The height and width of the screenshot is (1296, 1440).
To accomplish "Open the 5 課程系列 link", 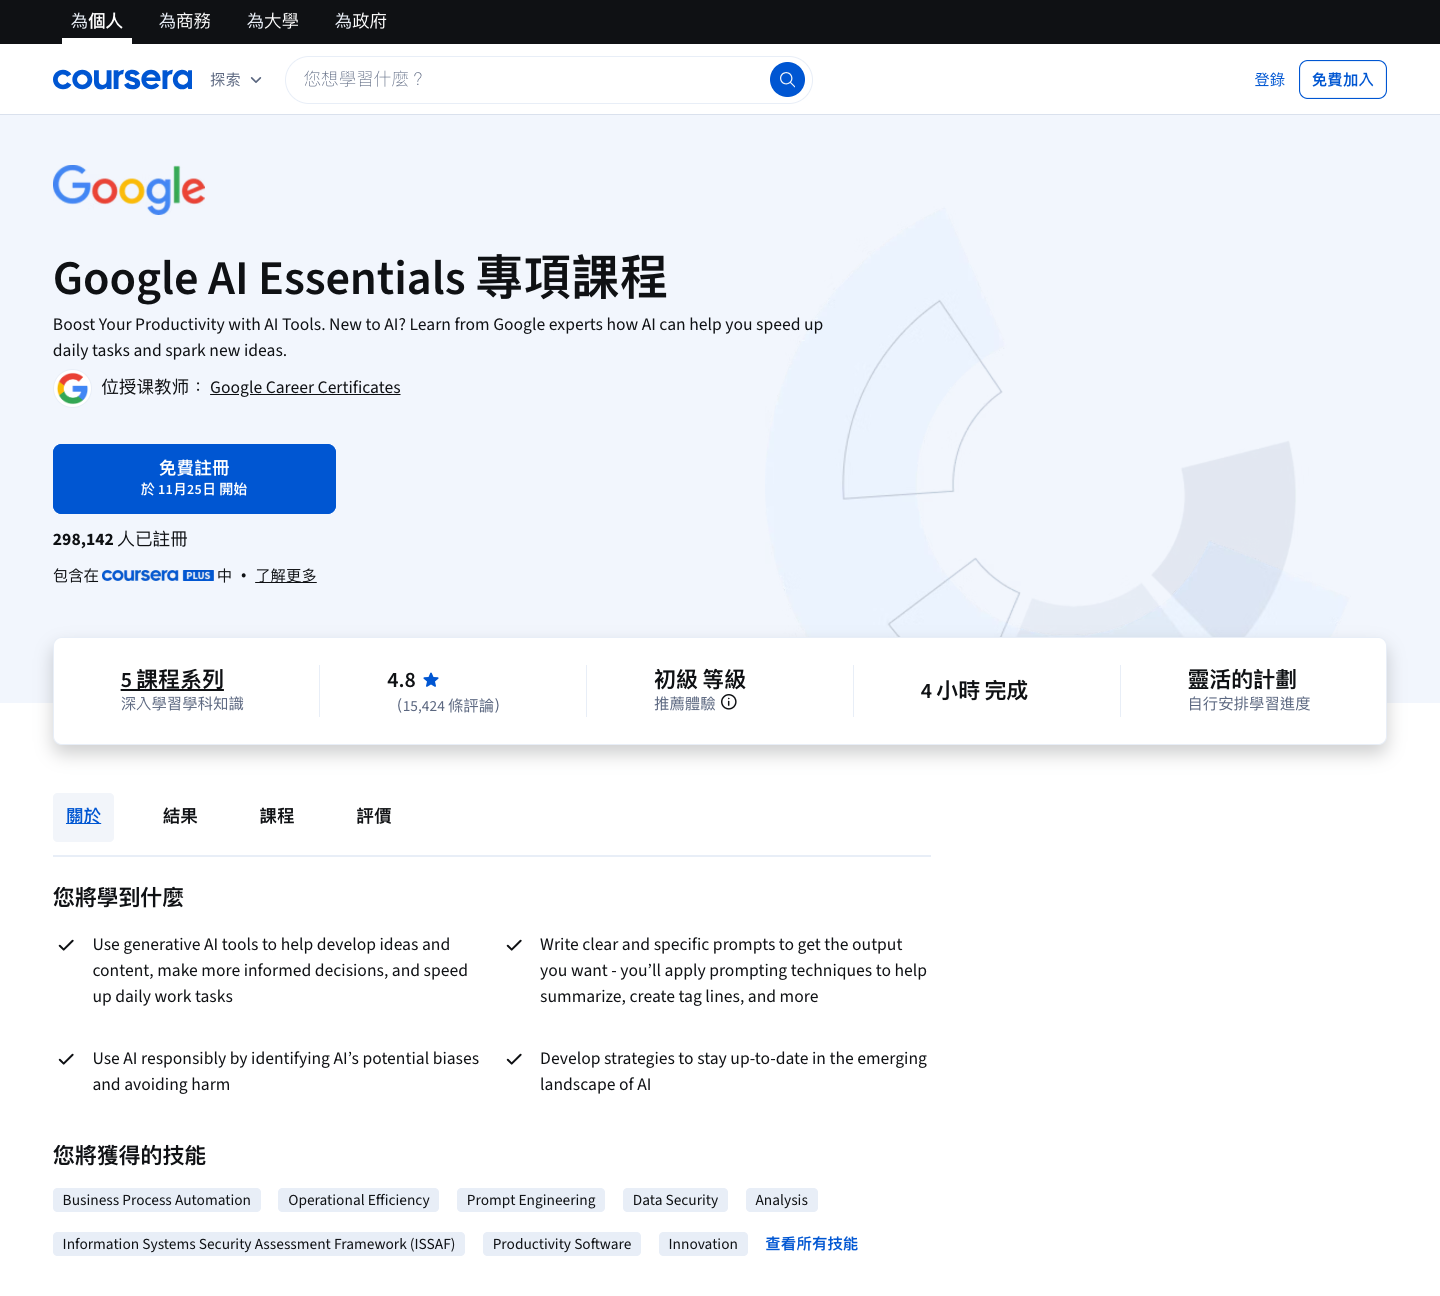I will 172,680.
